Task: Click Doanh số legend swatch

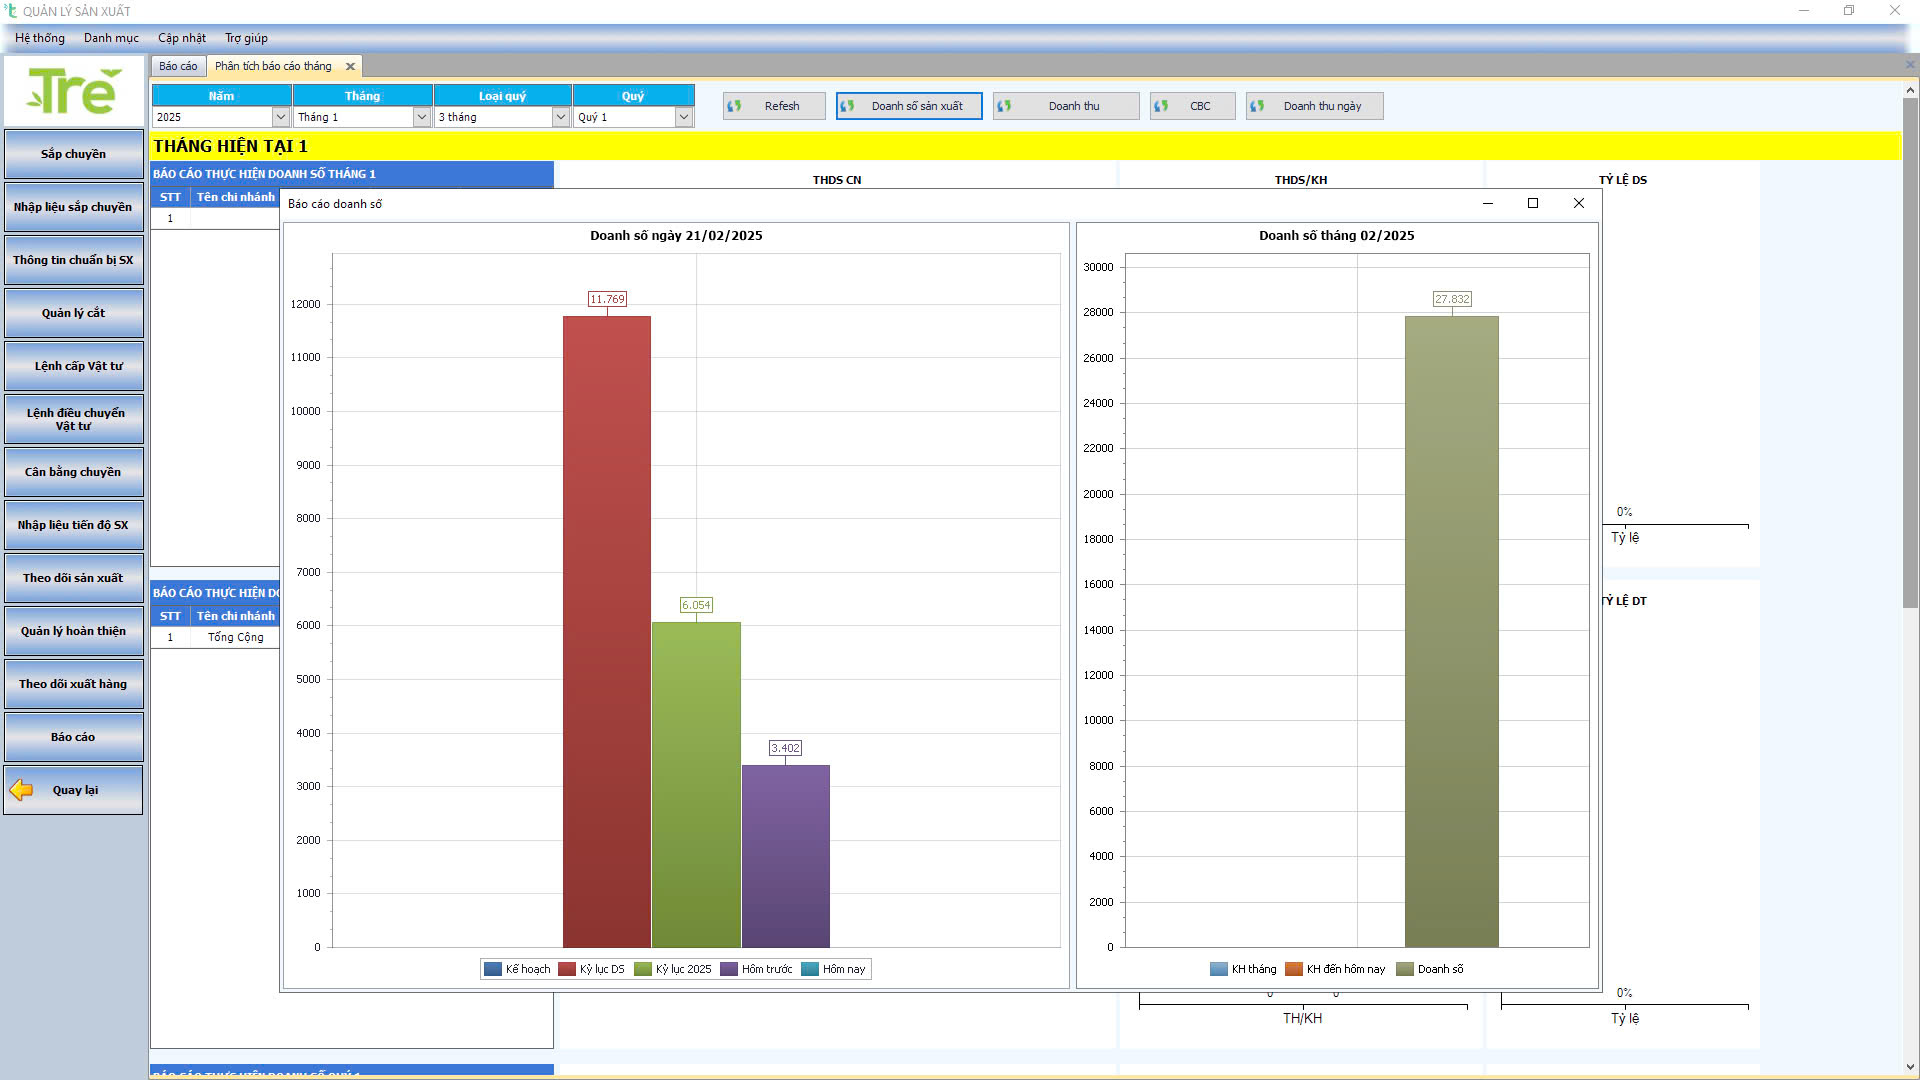Action: [1405, 969]
